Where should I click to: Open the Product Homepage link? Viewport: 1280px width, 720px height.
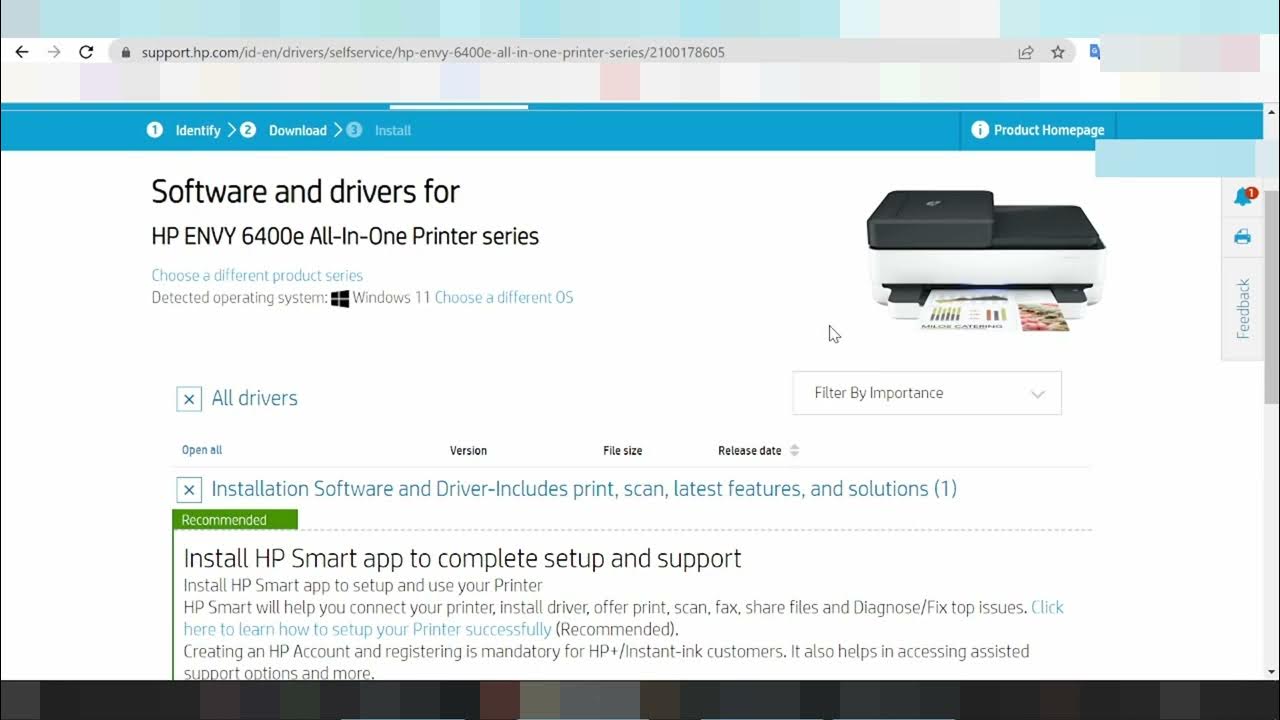(1049, 130)
